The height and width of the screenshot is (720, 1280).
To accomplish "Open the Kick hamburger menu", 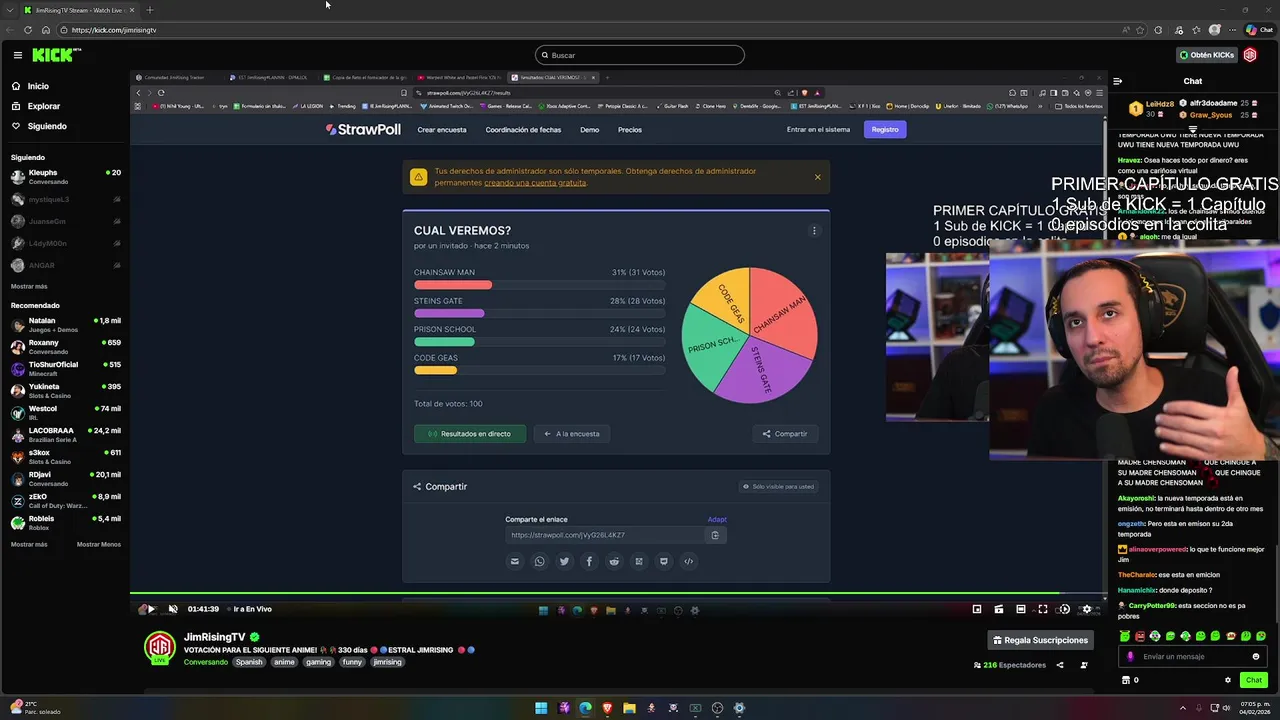I will pos(17,55).
